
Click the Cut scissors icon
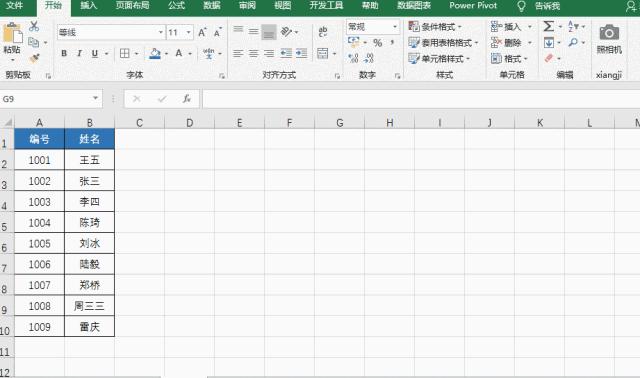[x=34, y=27]
